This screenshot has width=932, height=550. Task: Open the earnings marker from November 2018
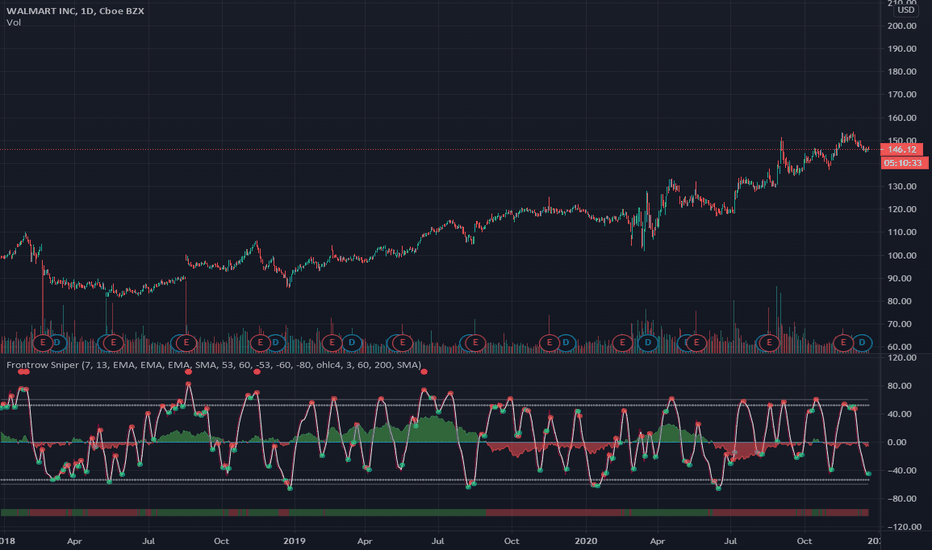260,342
